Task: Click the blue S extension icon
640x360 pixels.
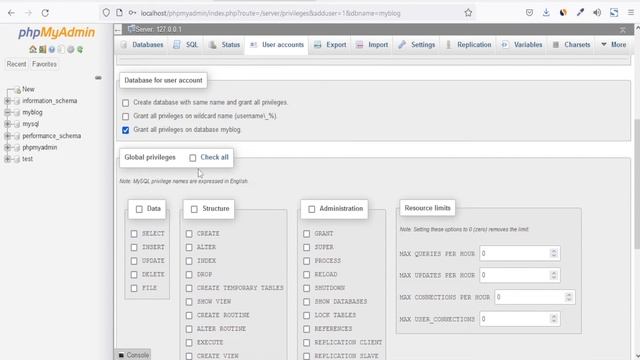Action: (614, 13)
